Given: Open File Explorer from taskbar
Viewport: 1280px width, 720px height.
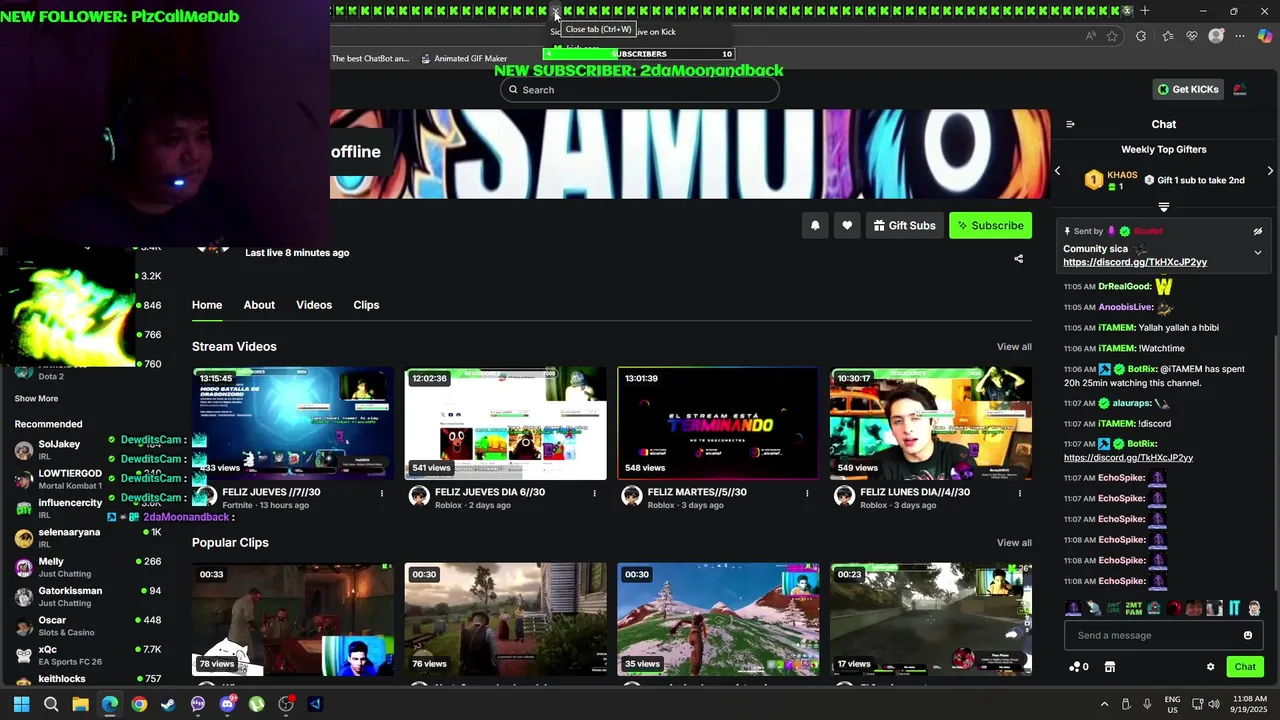Looking at the screenshot, I should pos(80,704).
